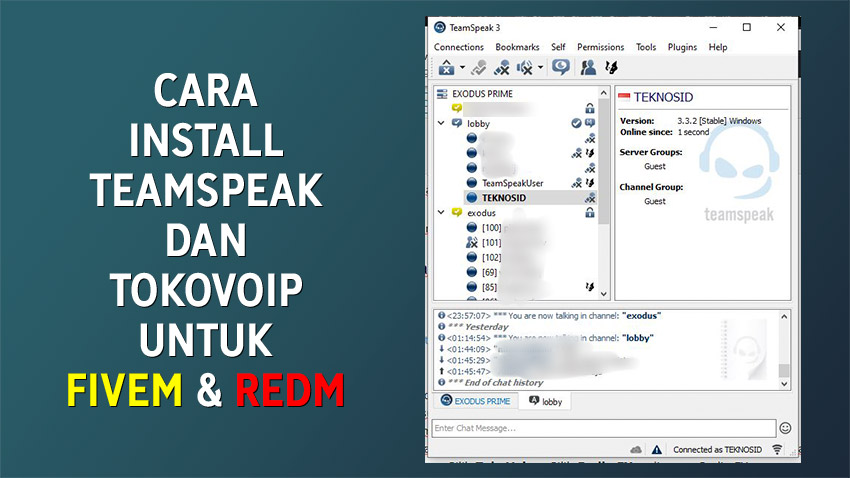
Task: Open the Connections menu
Action: click(459, 47)
